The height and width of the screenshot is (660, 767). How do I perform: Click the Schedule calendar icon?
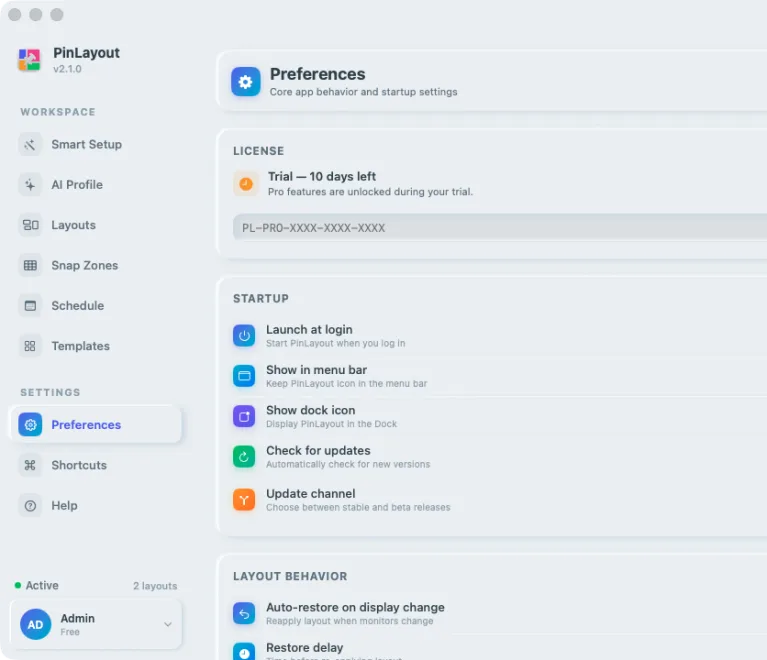point(30,306)
